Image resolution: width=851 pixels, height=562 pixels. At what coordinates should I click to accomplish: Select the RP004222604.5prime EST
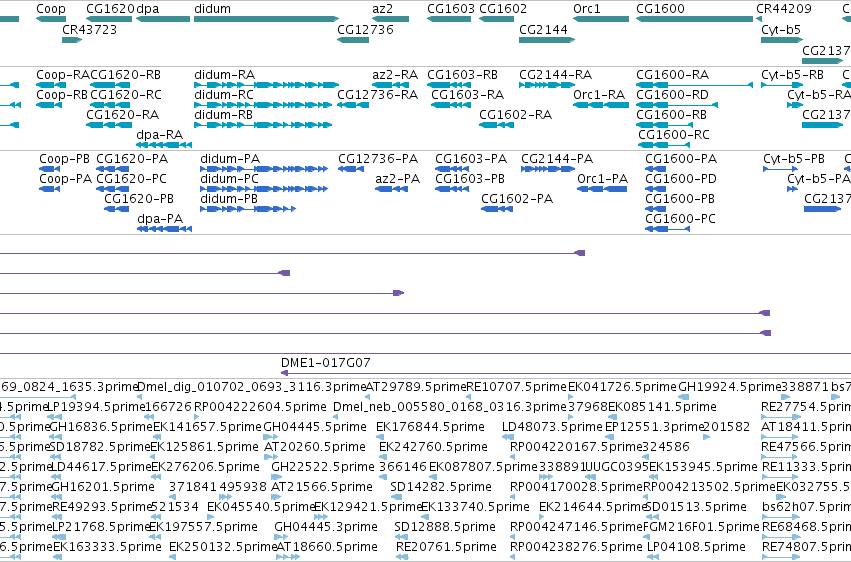click(198, 417)
